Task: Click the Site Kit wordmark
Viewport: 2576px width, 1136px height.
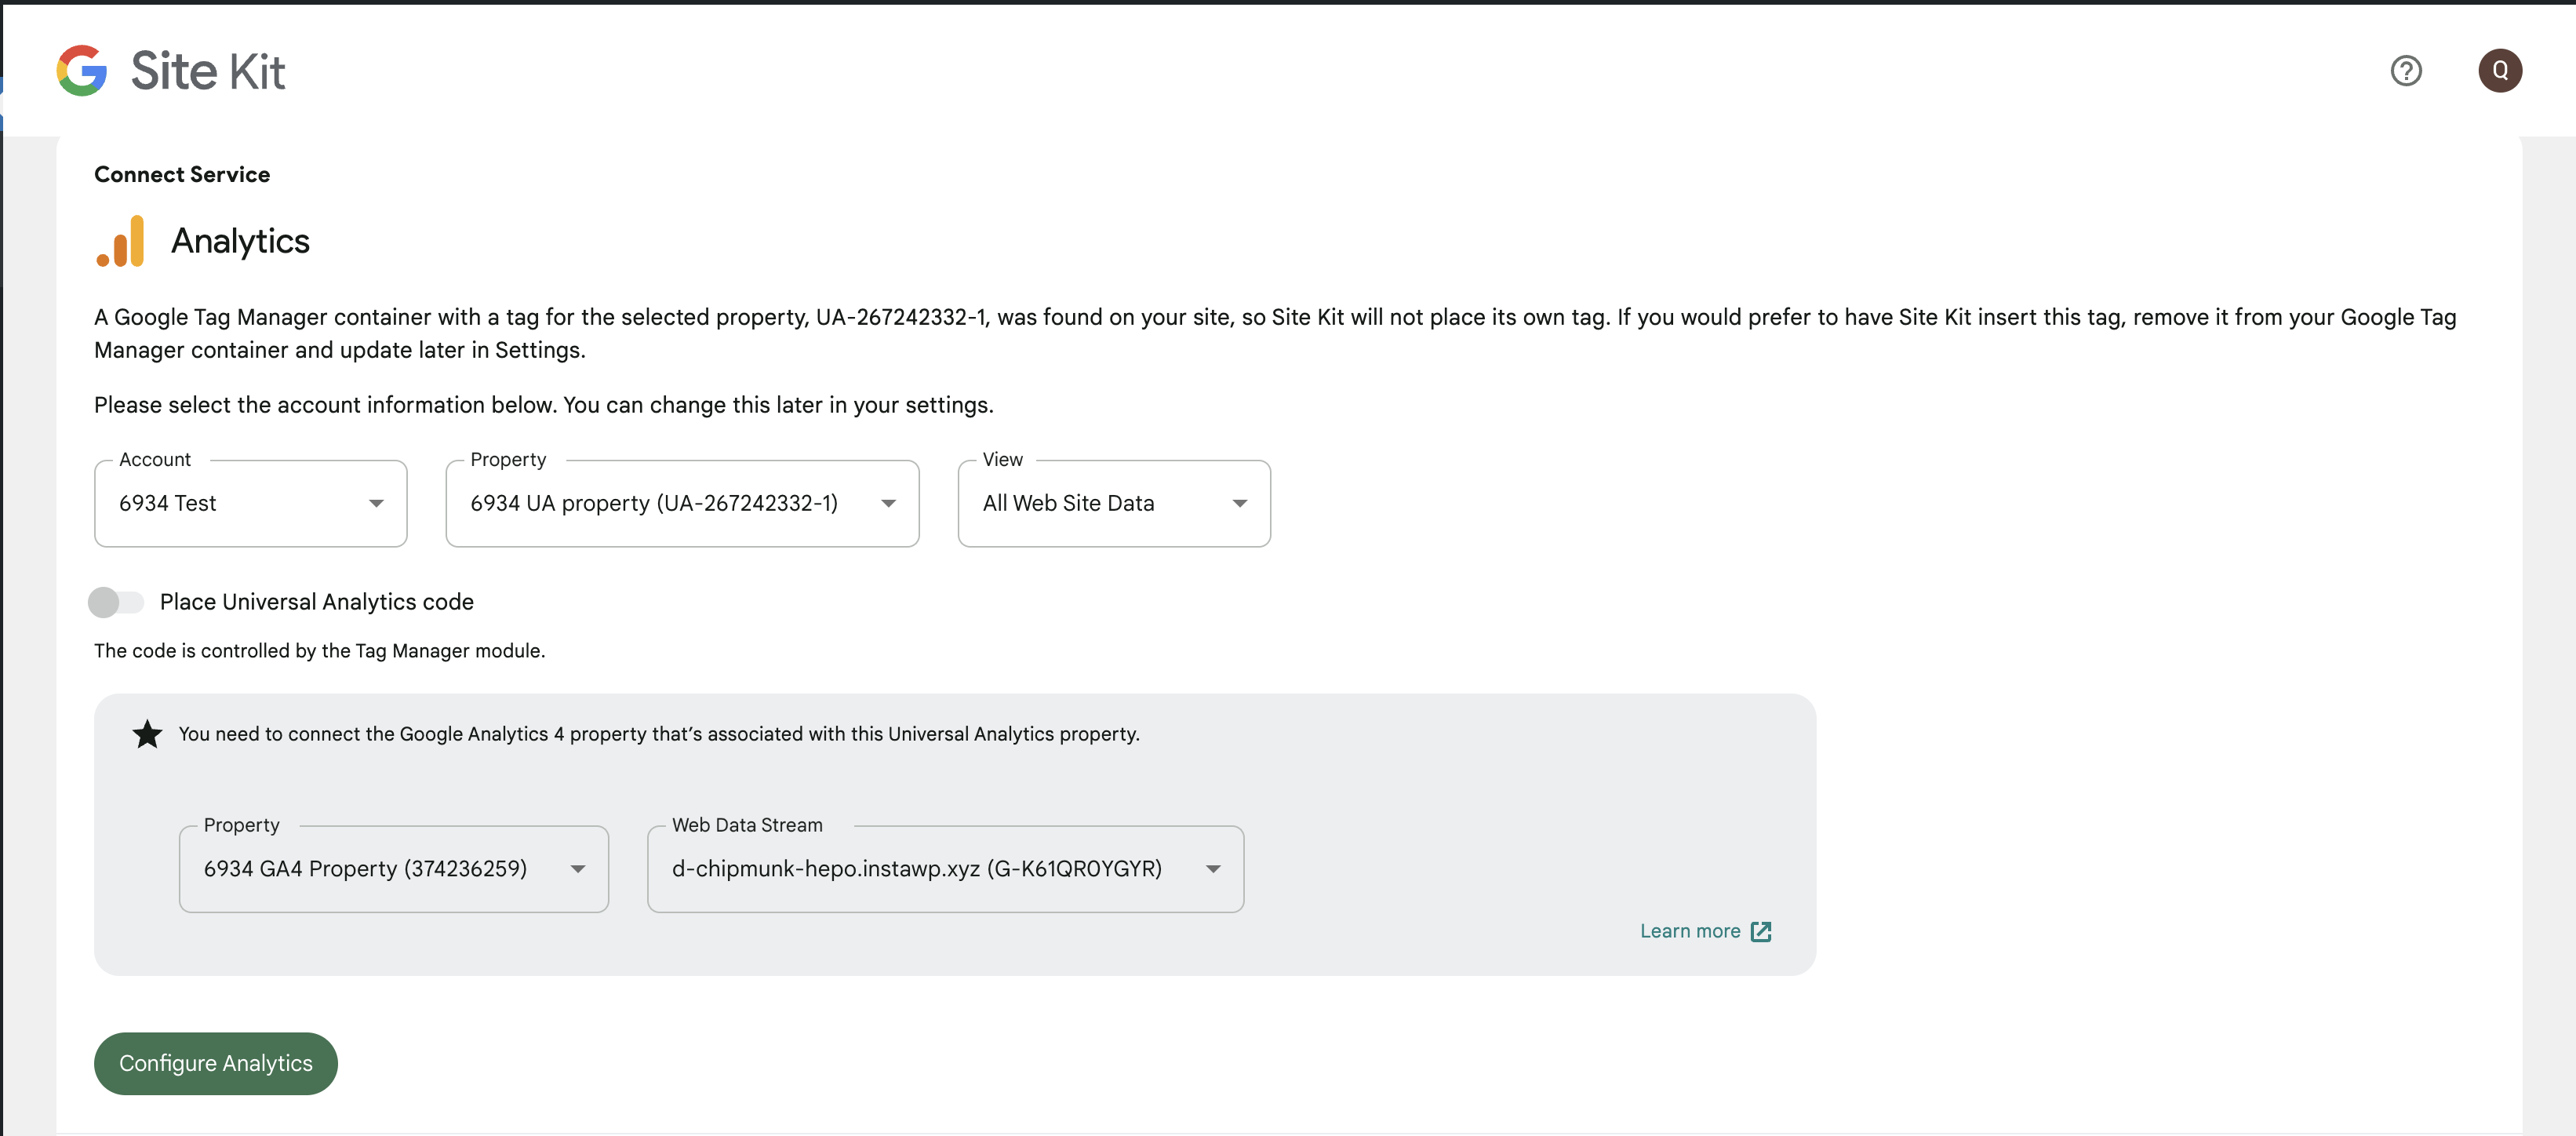Action: [208, 70]
